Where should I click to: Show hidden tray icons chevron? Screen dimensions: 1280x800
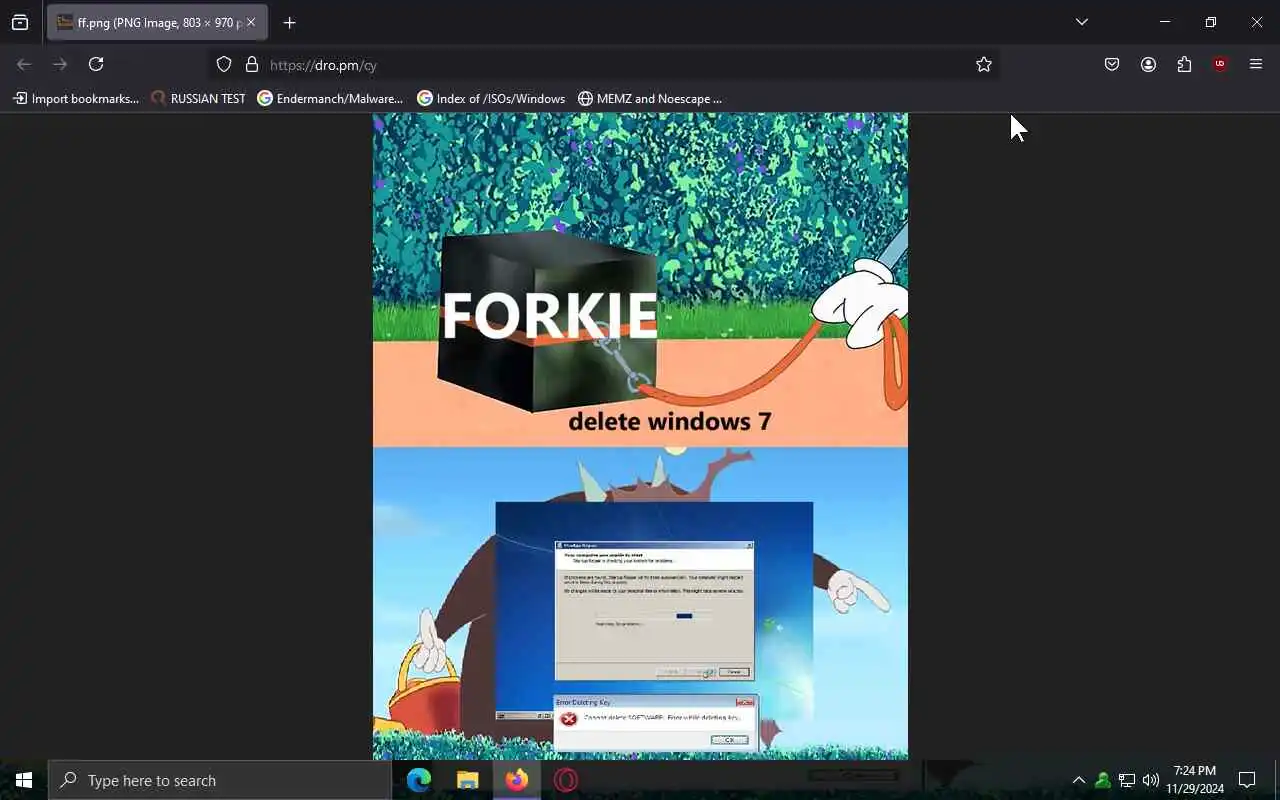[x=1078, y=780]
